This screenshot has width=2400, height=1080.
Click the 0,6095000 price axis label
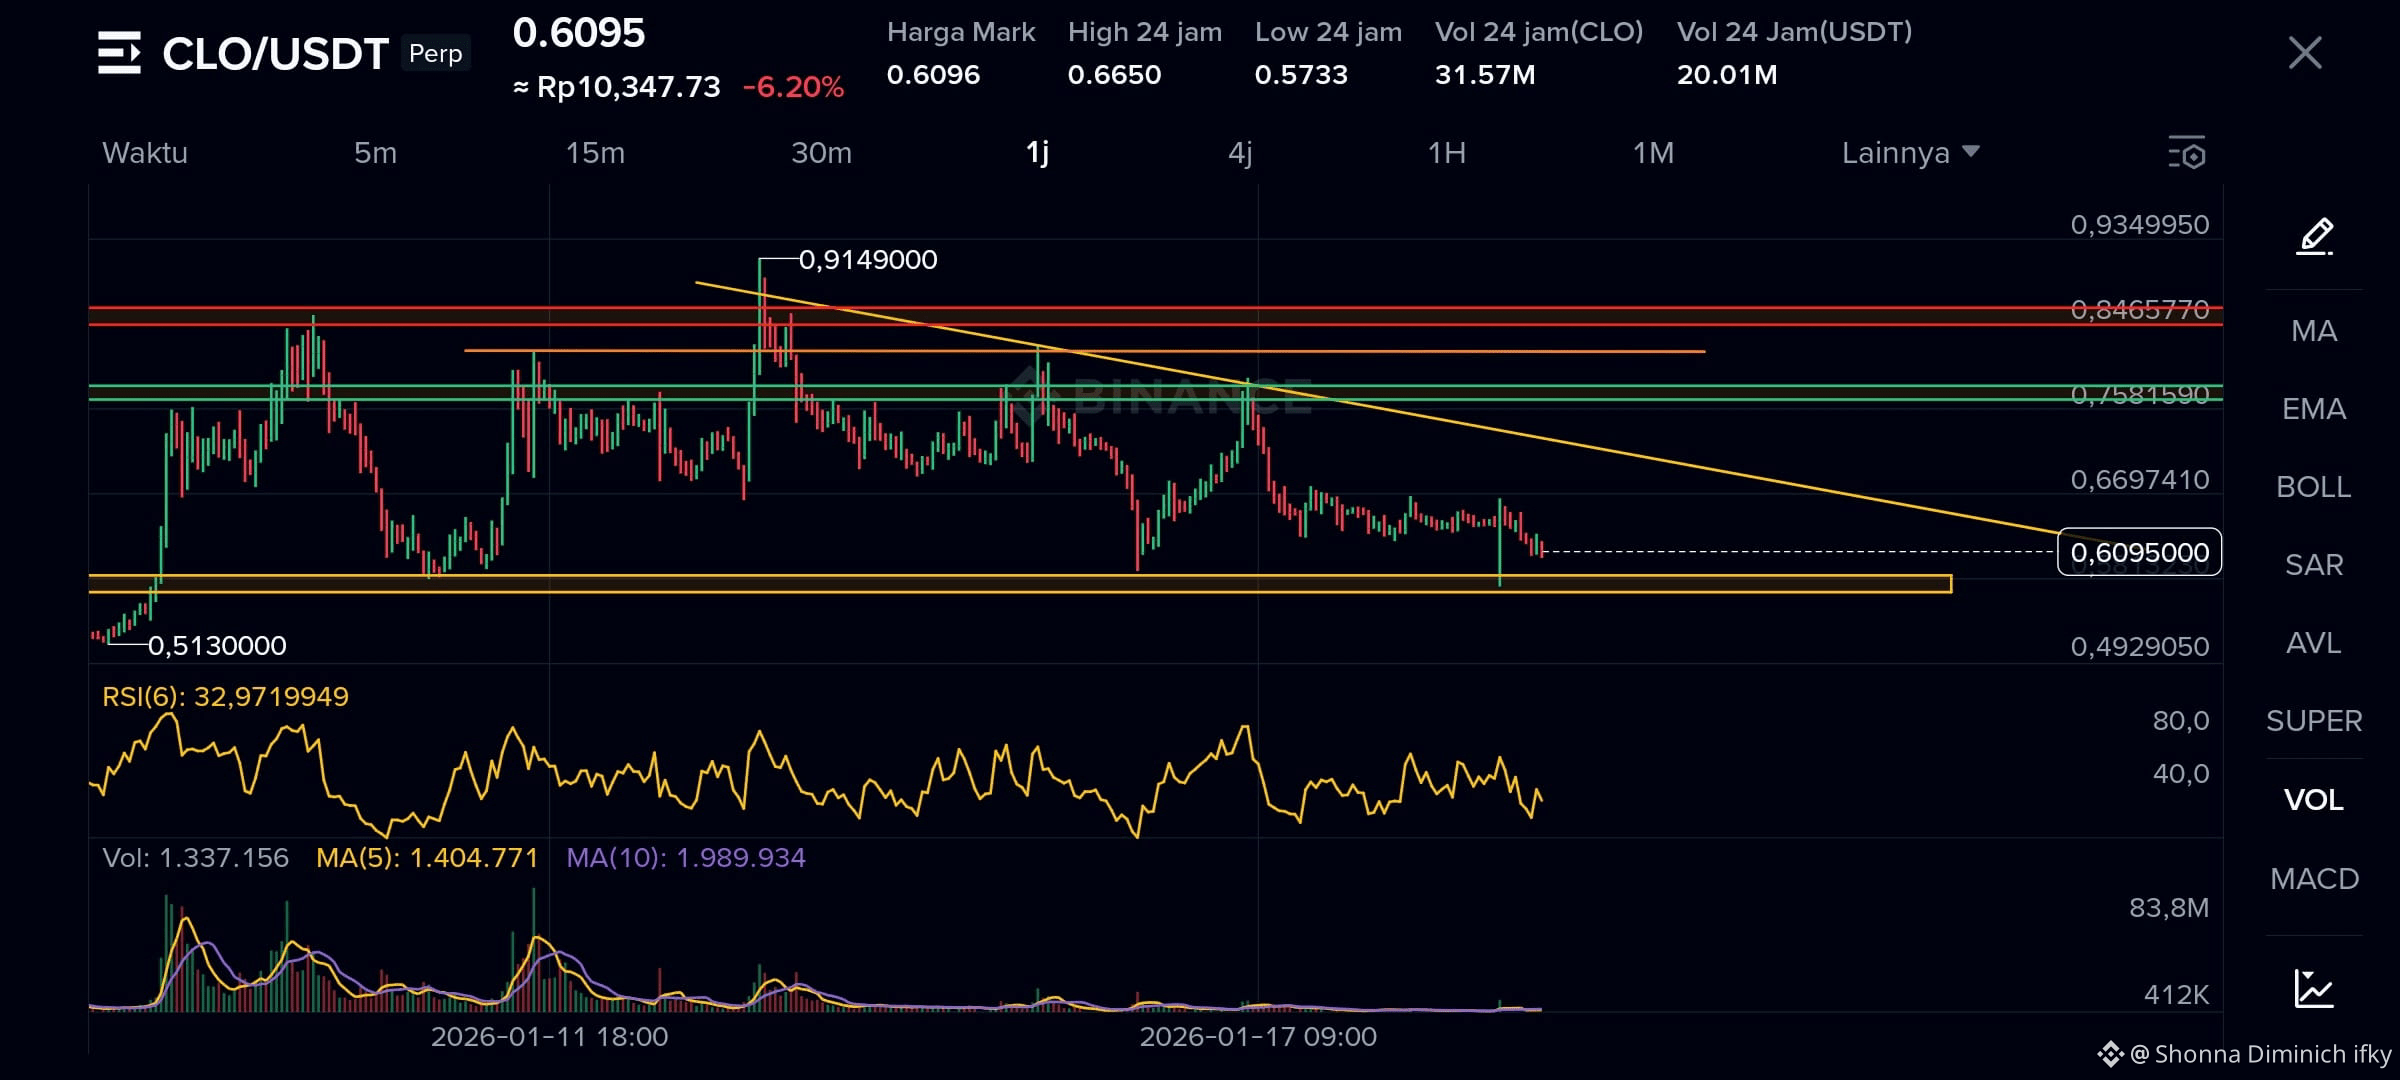[x=2138, y=552]
